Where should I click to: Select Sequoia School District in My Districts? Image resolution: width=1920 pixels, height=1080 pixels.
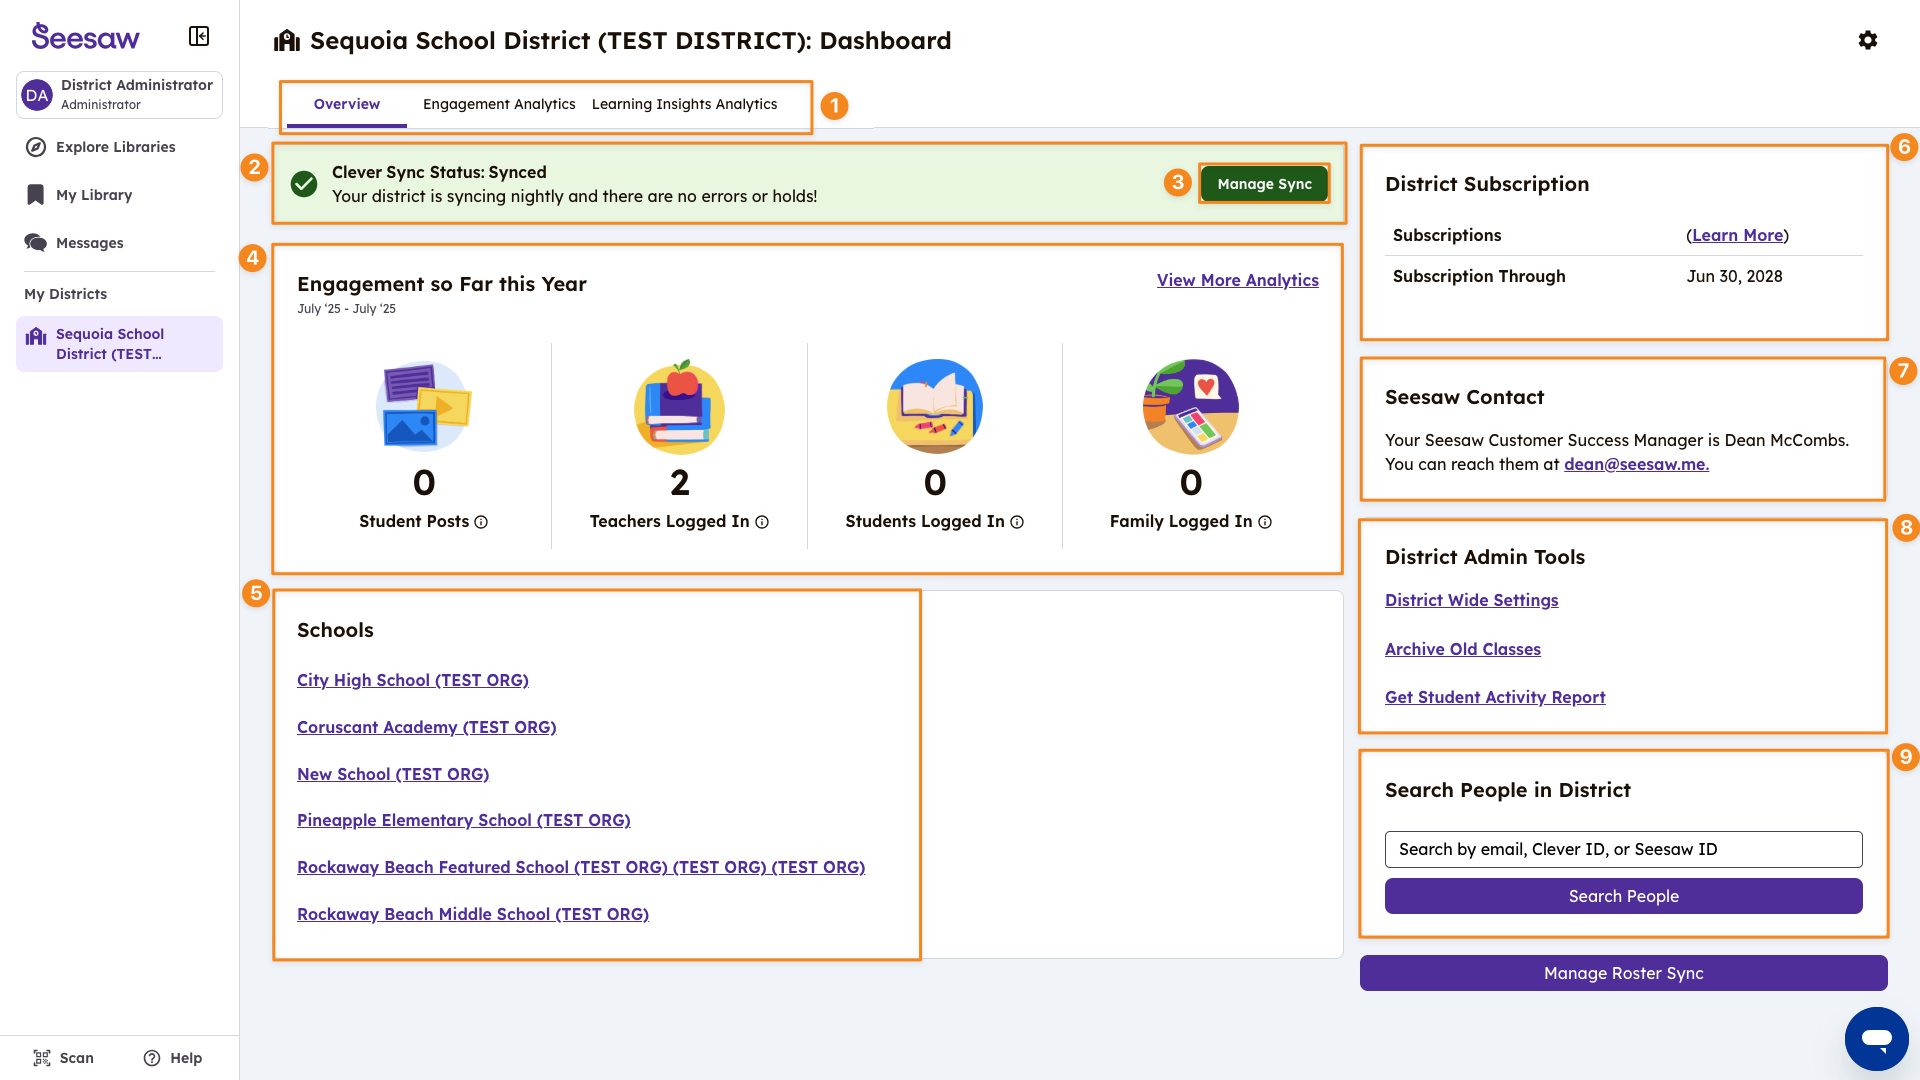point(119,344)
